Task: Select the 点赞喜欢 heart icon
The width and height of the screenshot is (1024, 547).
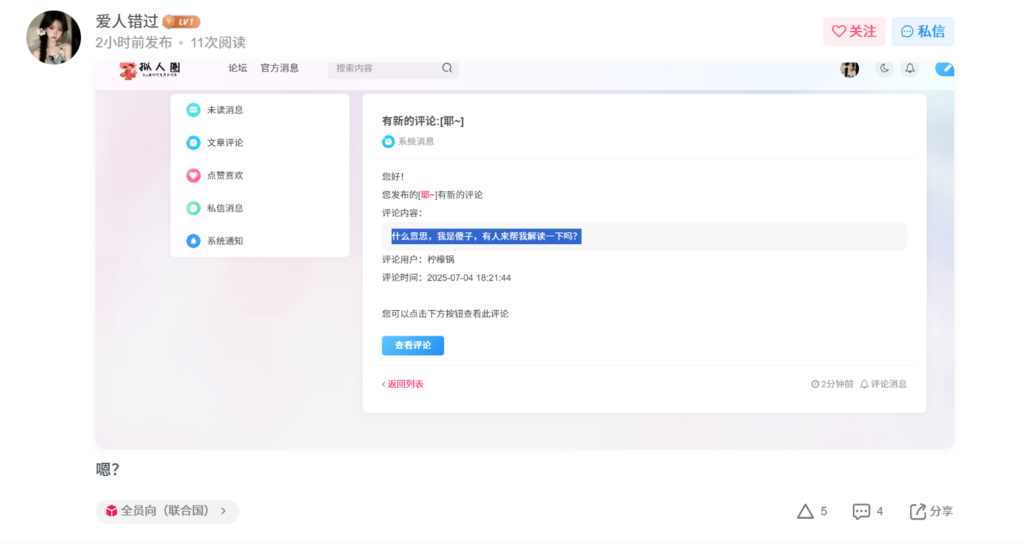Action: pos(193,176)
